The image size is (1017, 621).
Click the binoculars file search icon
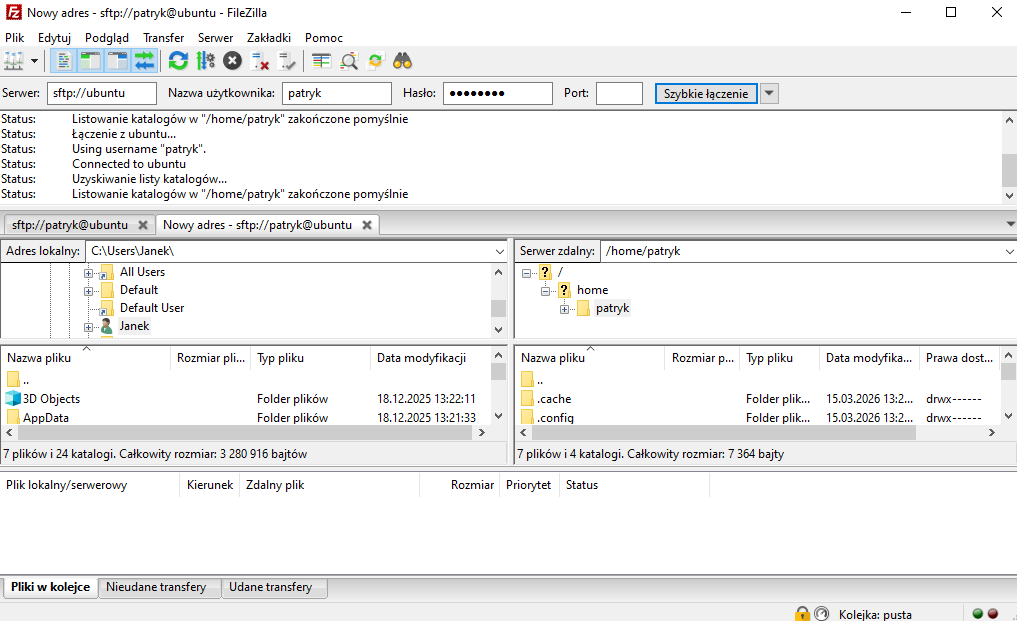pyautogui.click(x=403, y=61)
